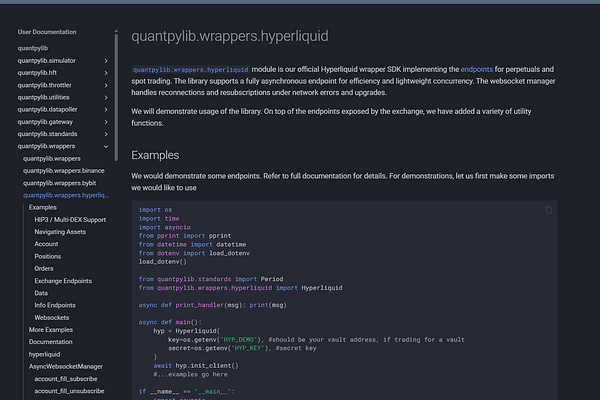
Task: Follow the endpoints hyperlink in the intro
Action: click(x=476, y=69)
